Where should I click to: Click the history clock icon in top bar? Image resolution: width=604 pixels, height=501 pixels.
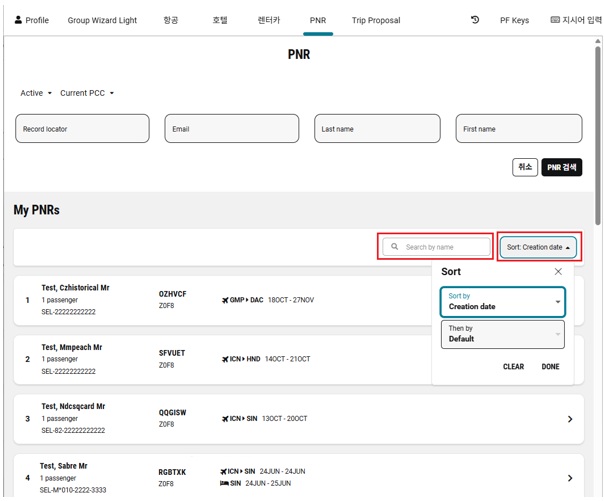pos(474,20)
